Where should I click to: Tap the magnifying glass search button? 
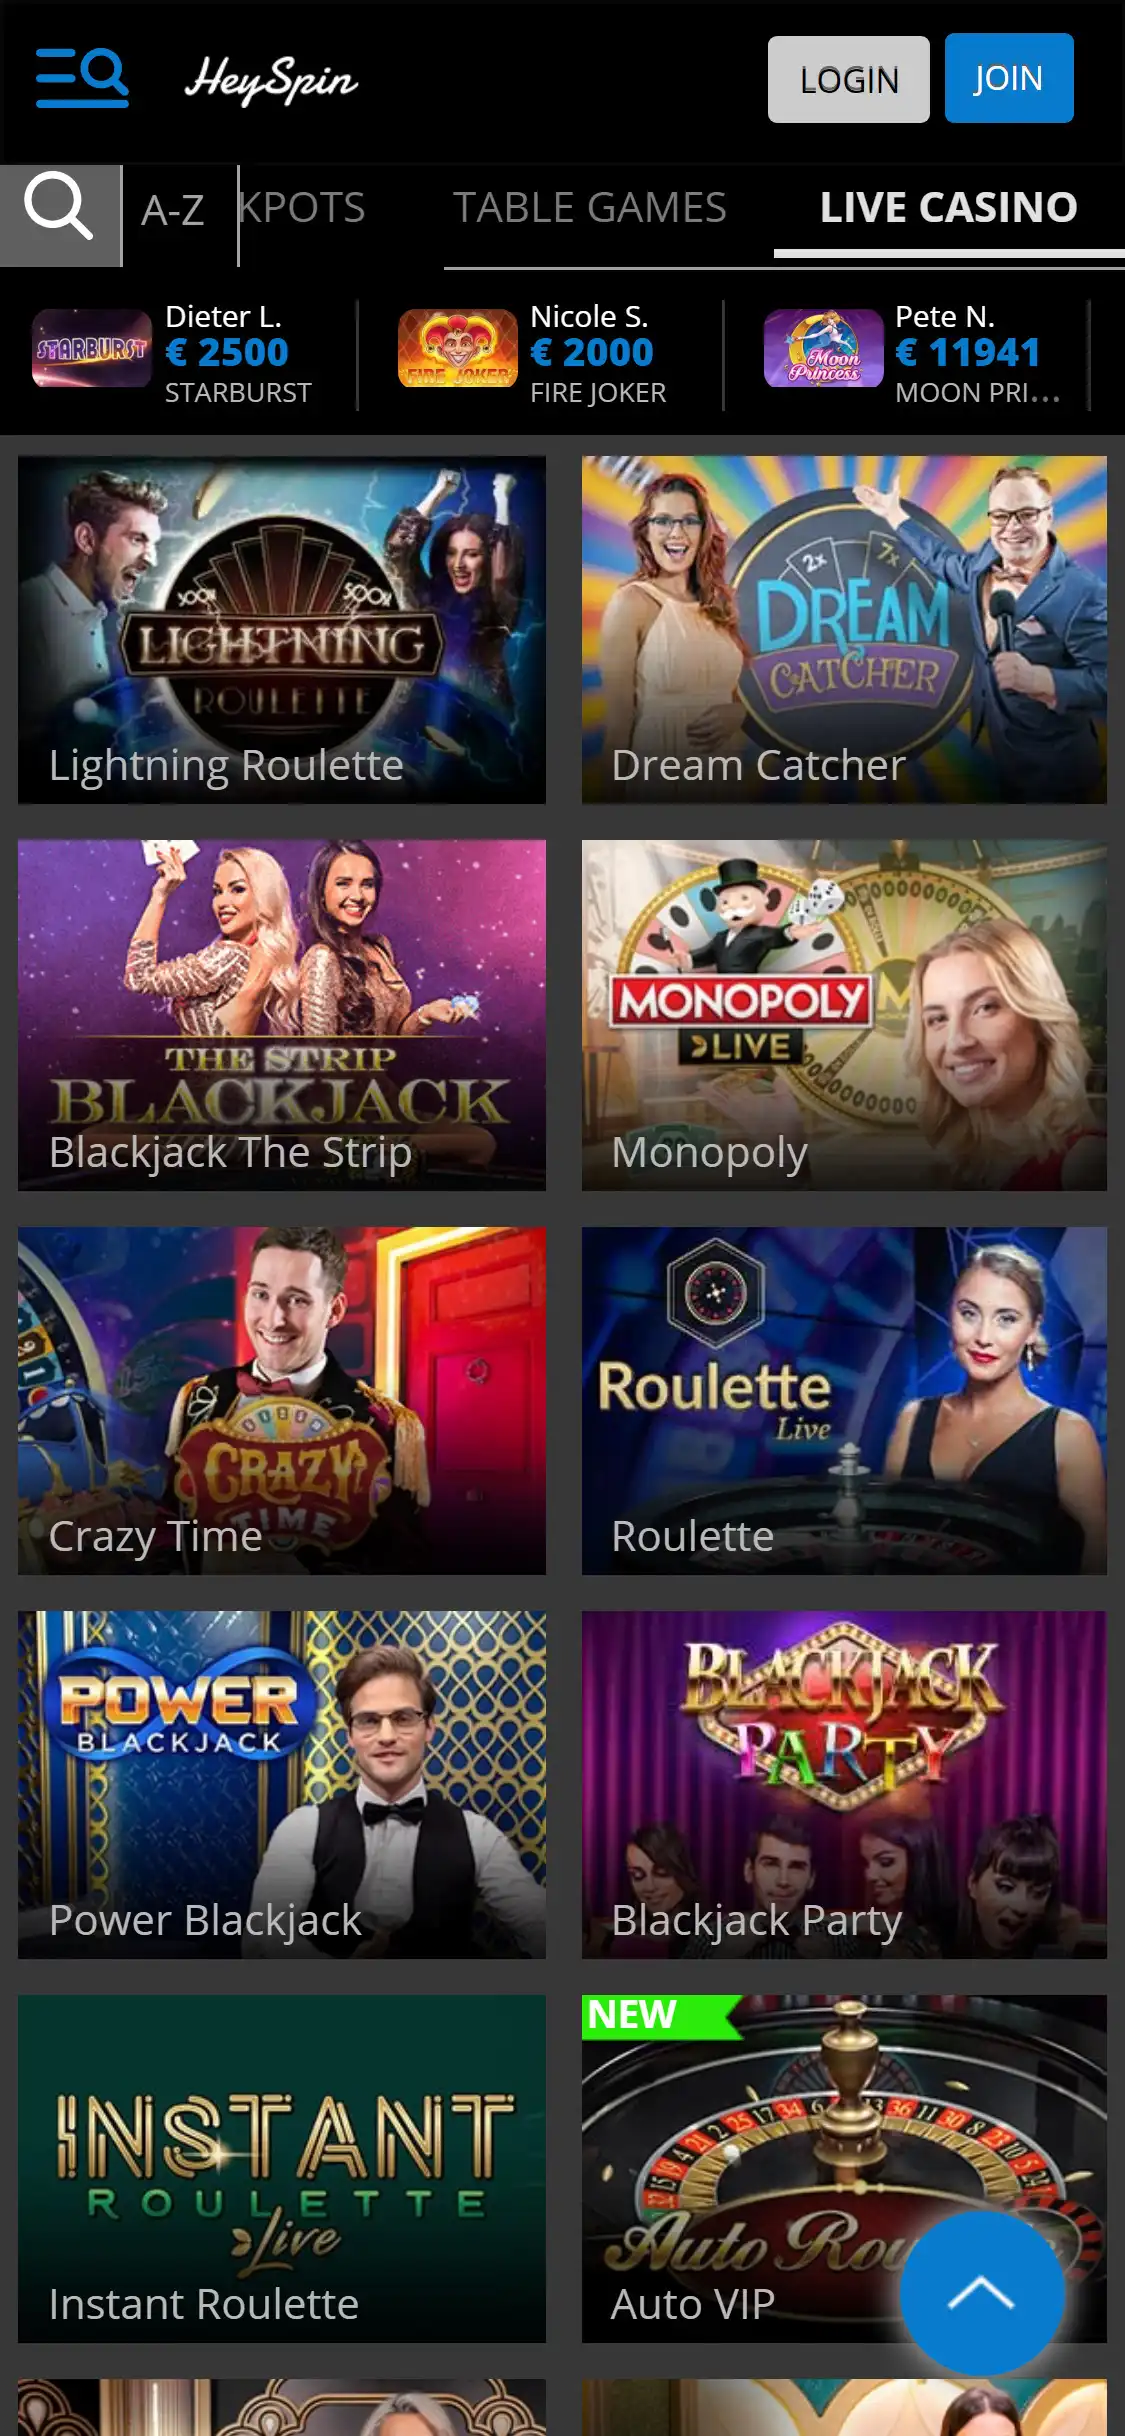point(60,215)
